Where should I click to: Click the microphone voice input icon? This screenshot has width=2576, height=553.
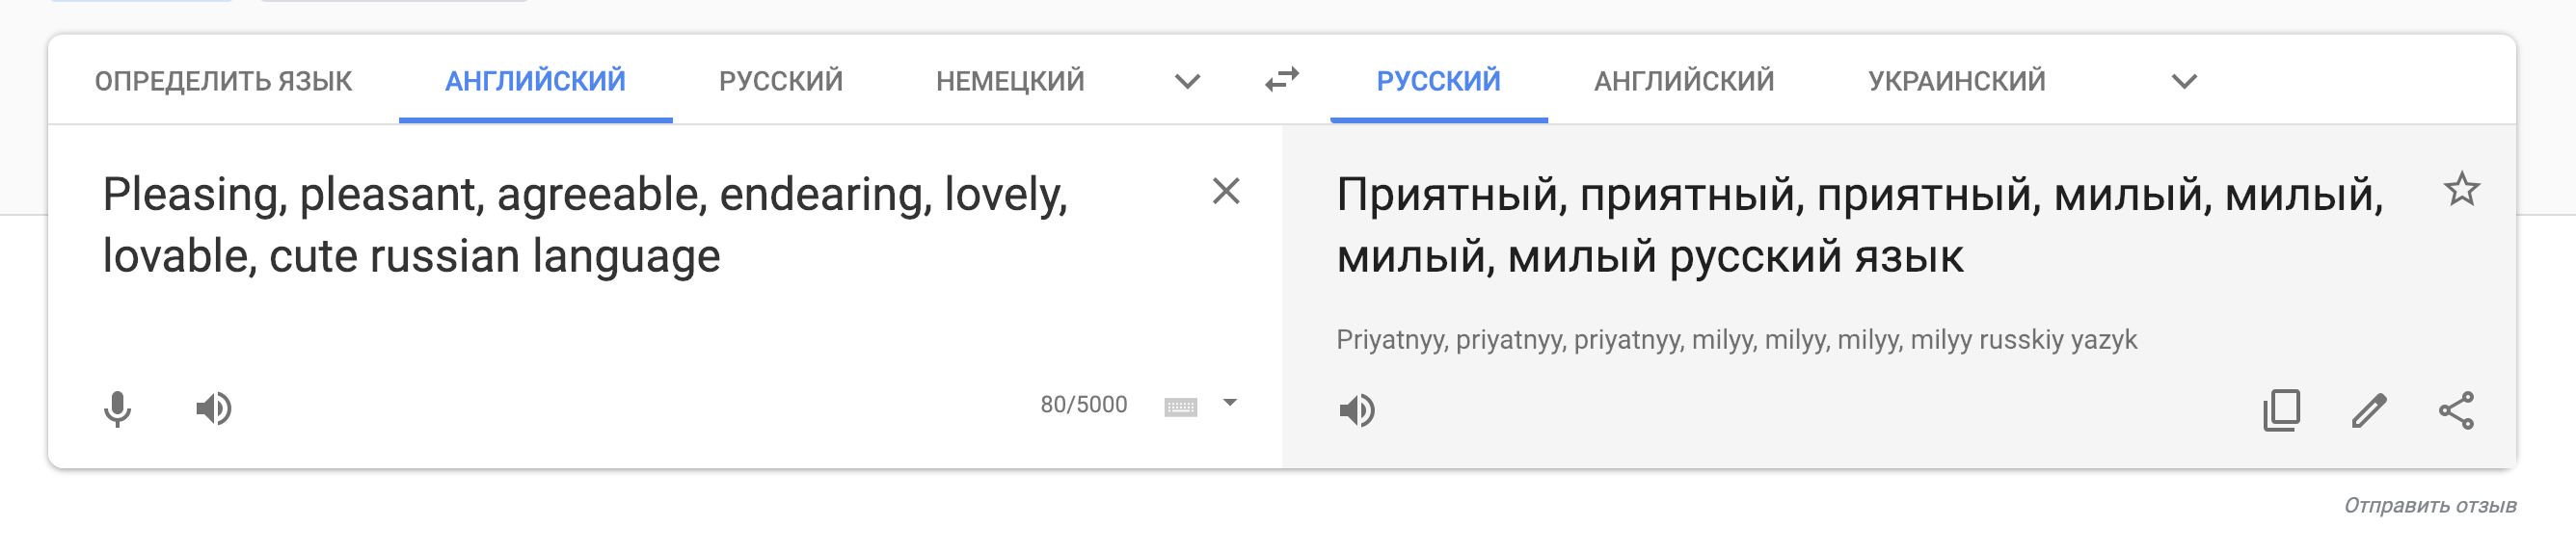pos(117,408)
